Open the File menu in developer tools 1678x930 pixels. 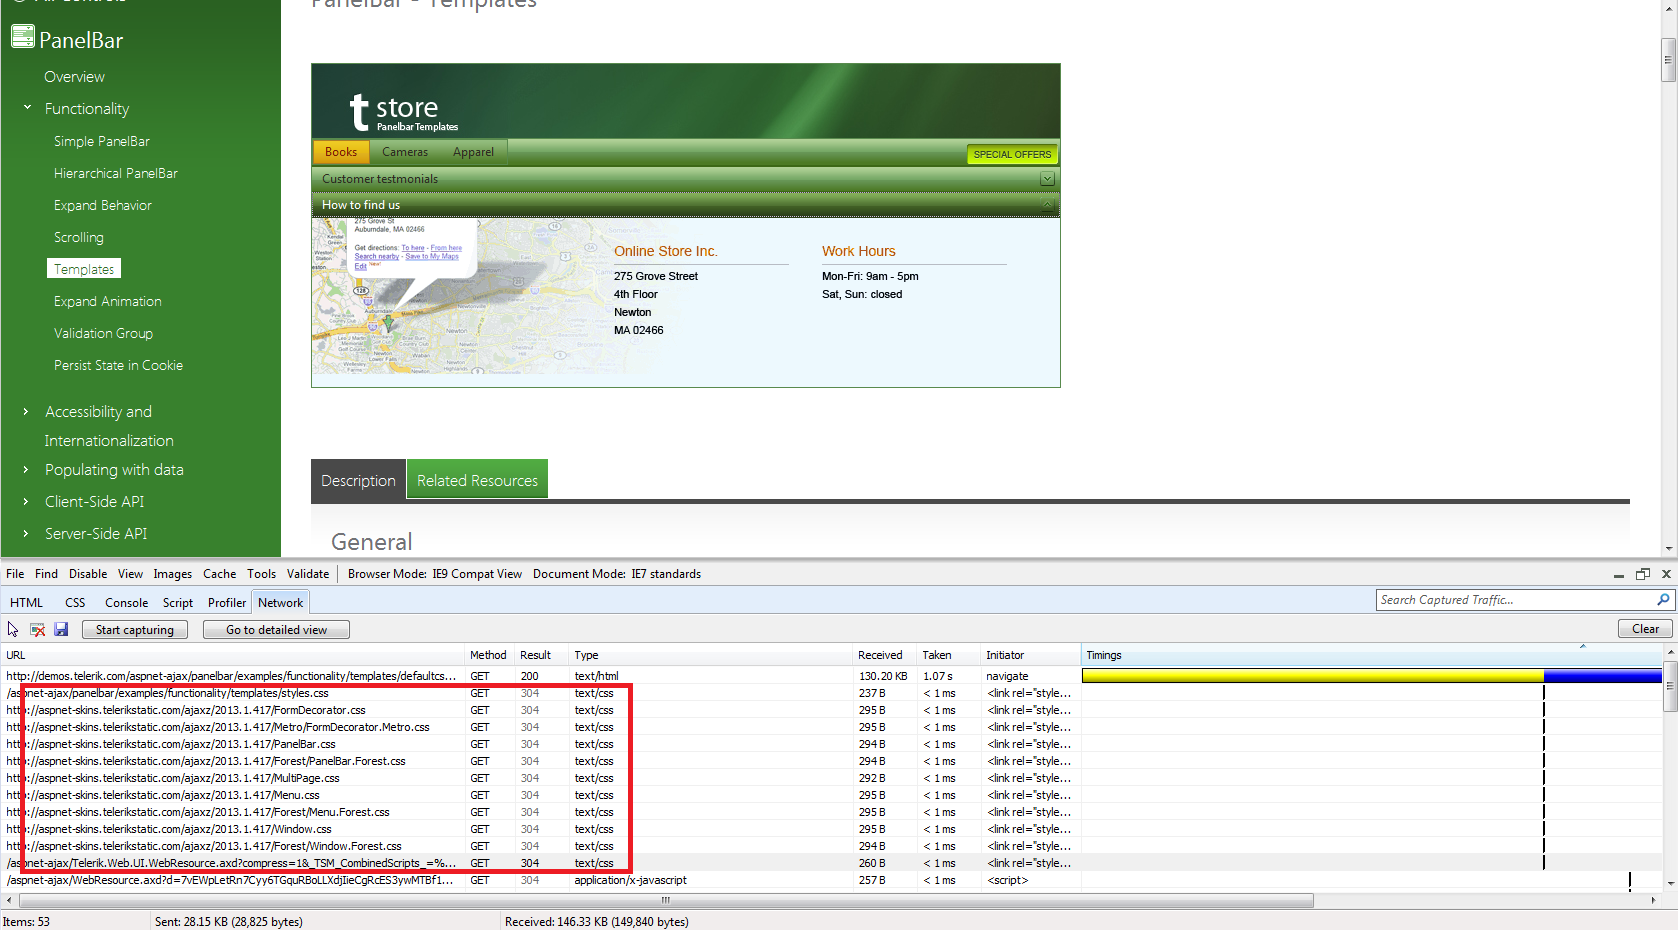(x=15, y=574)
